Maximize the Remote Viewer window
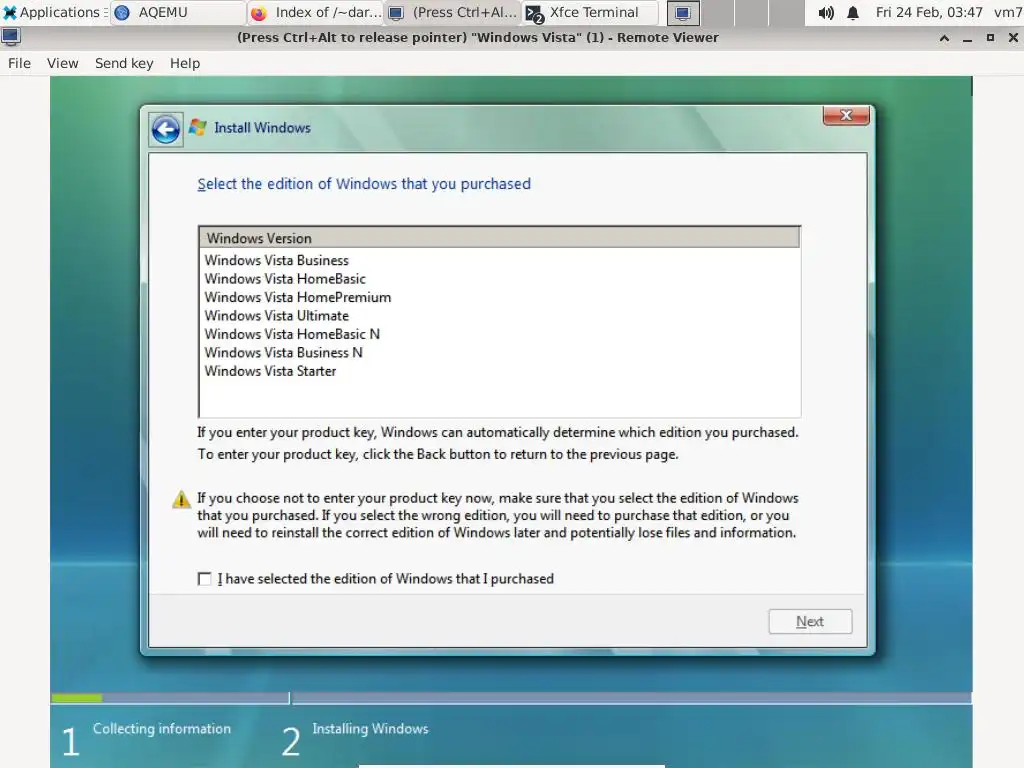 point(990,38)
